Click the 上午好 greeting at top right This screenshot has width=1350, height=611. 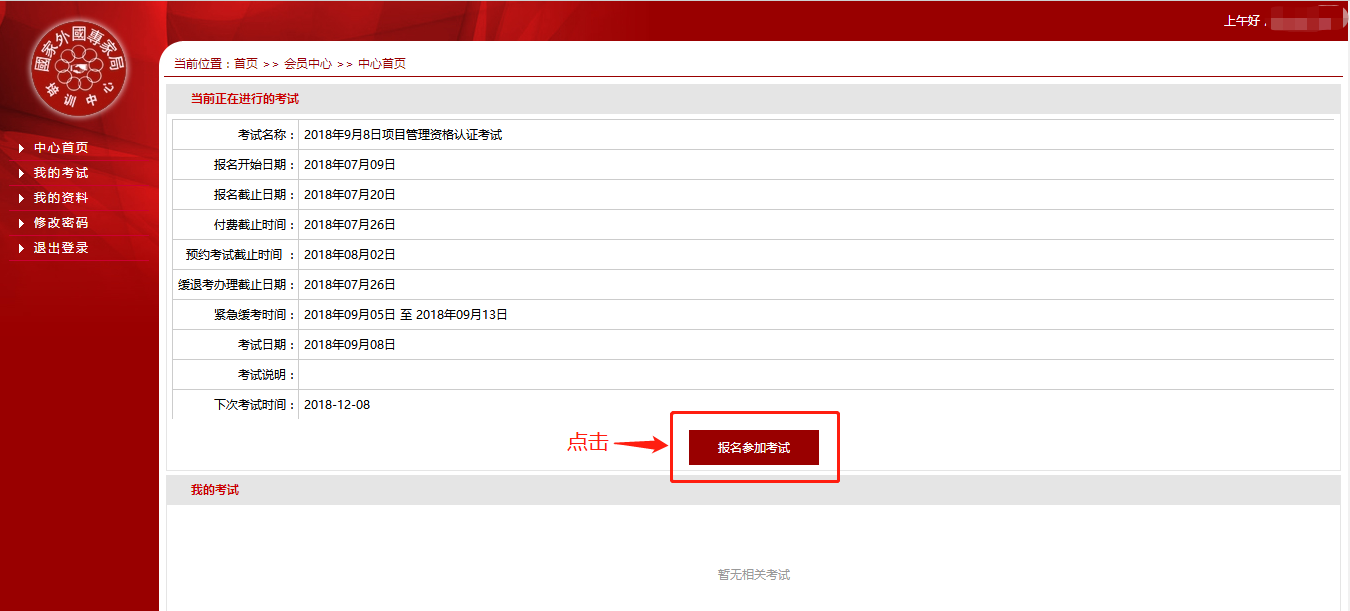1244,21
